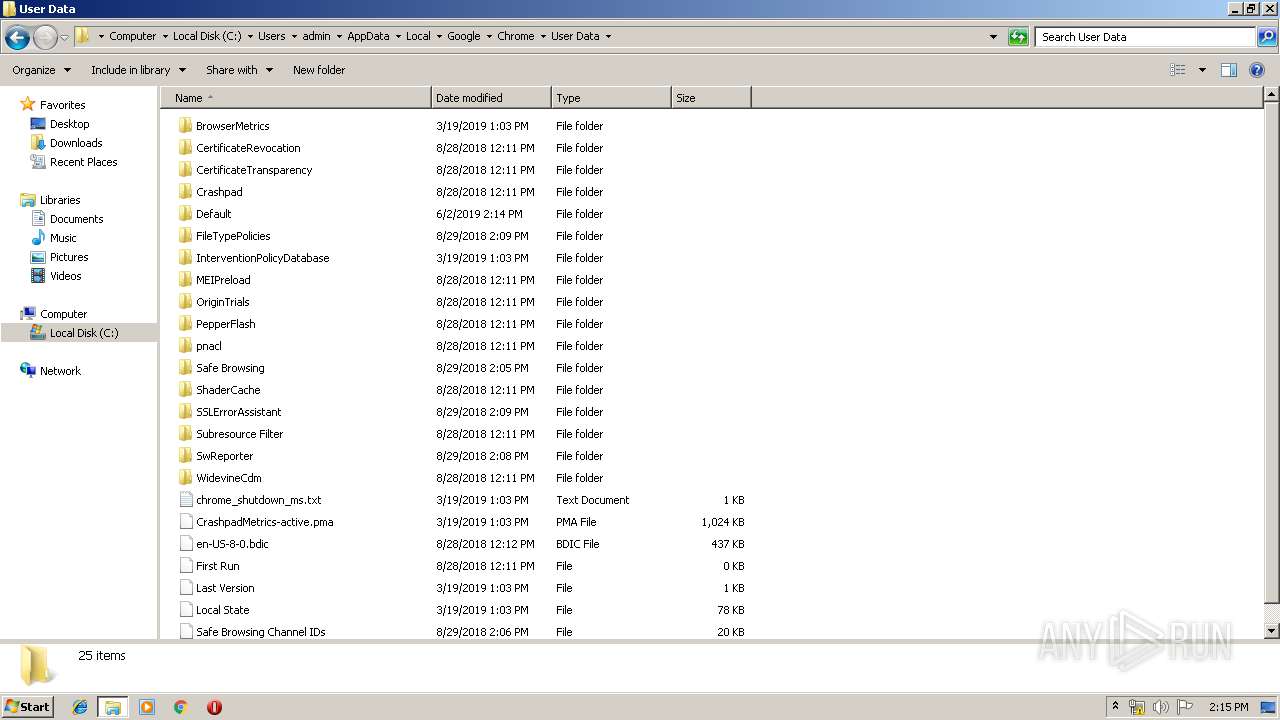Screen dimensions: 1280x720
Task: Select en-US-8-0.bdic file name
Action: (x=232, y=544)
